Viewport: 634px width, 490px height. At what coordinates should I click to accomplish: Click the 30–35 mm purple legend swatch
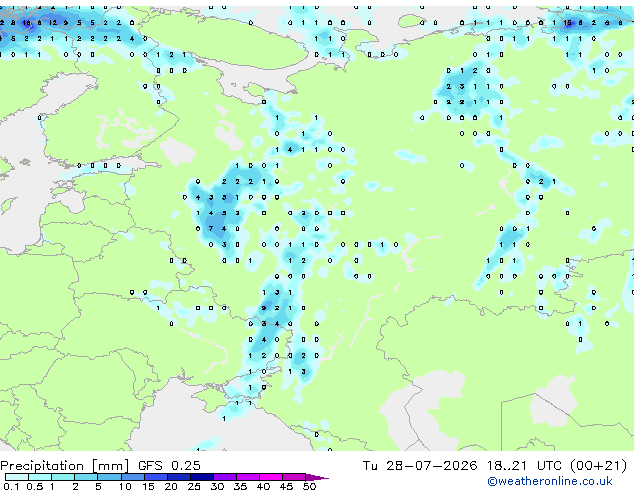point(224,477)
